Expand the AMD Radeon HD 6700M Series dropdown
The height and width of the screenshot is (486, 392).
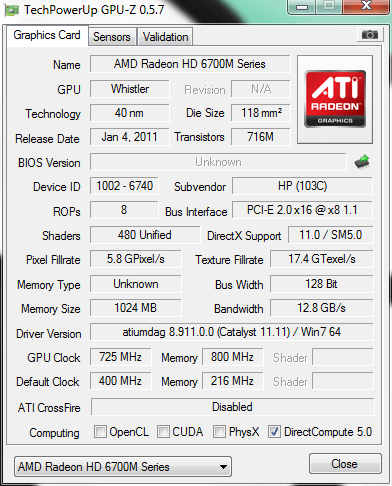(x=123, y=466)
